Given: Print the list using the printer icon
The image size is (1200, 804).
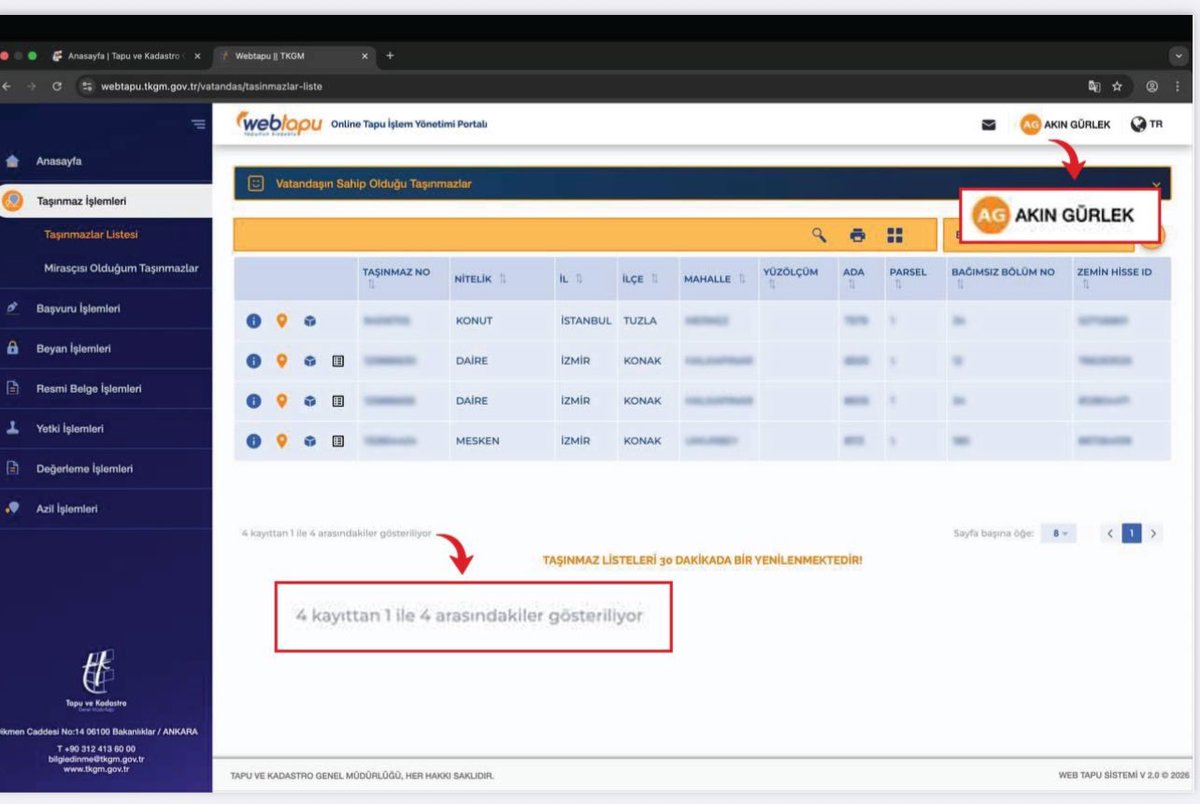Looking at the screenshot, I should coord(857,236).
